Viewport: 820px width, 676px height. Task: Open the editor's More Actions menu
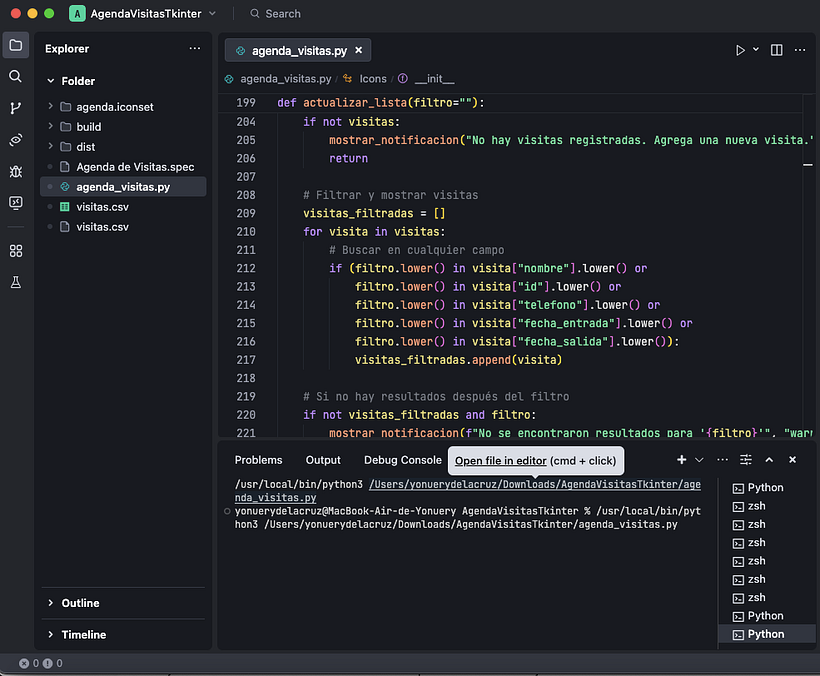click(800, 50)
